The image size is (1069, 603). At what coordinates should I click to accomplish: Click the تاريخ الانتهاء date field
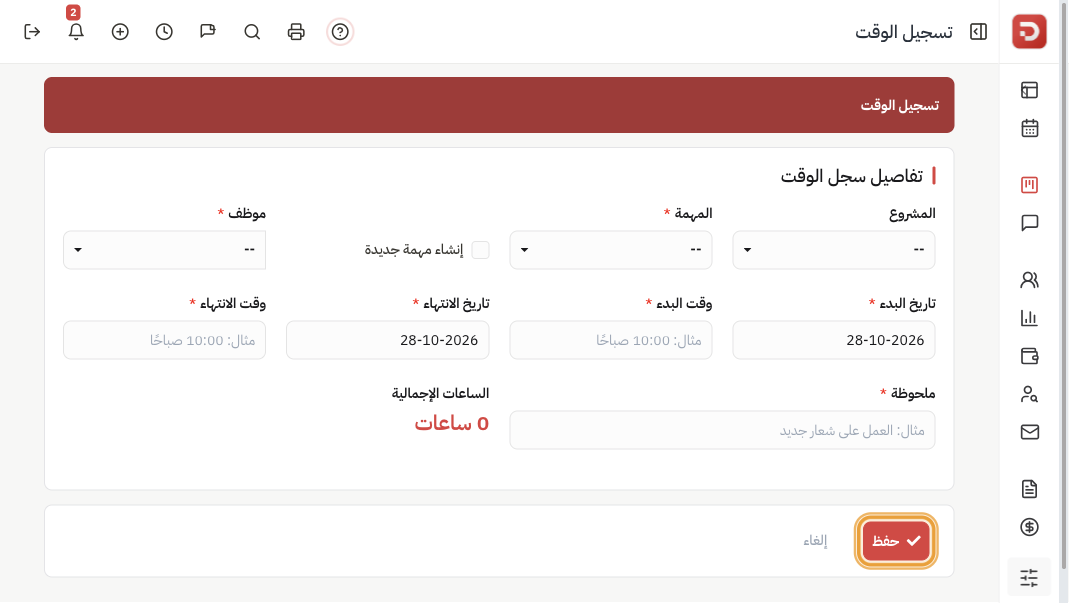pyautogui.click(x=388, y=340)
